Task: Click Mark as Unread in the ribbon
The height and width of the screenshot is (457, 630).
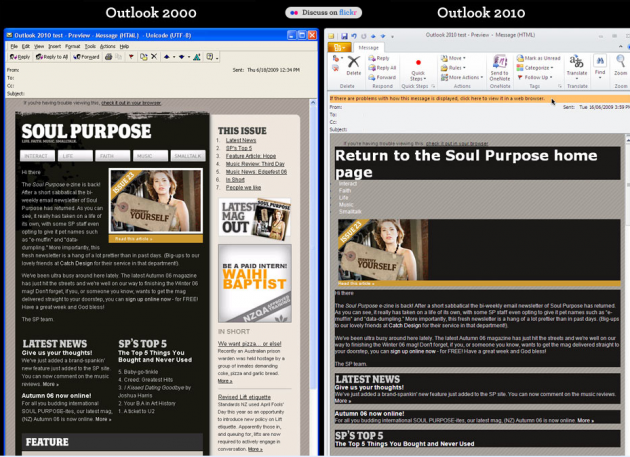Action: (538, 58)
